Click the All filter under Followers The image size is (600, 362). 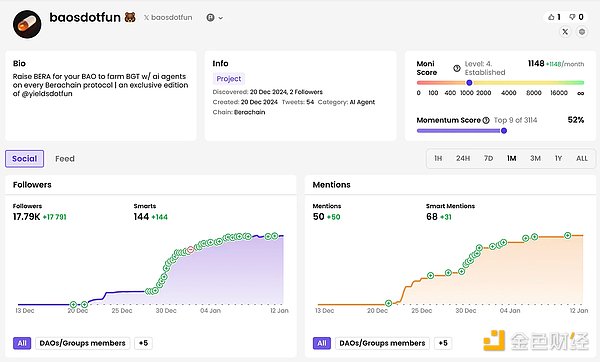tap(22, 343)
